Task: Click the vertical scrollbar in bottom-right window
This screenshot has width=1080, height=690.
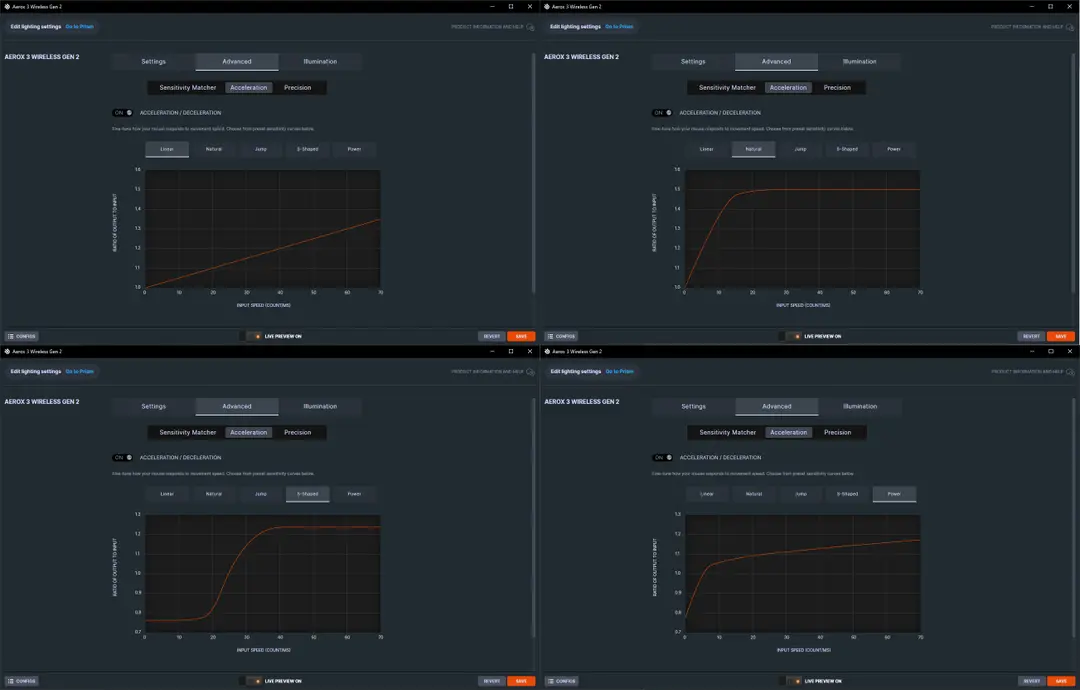Action: [x=1074, y=519]
